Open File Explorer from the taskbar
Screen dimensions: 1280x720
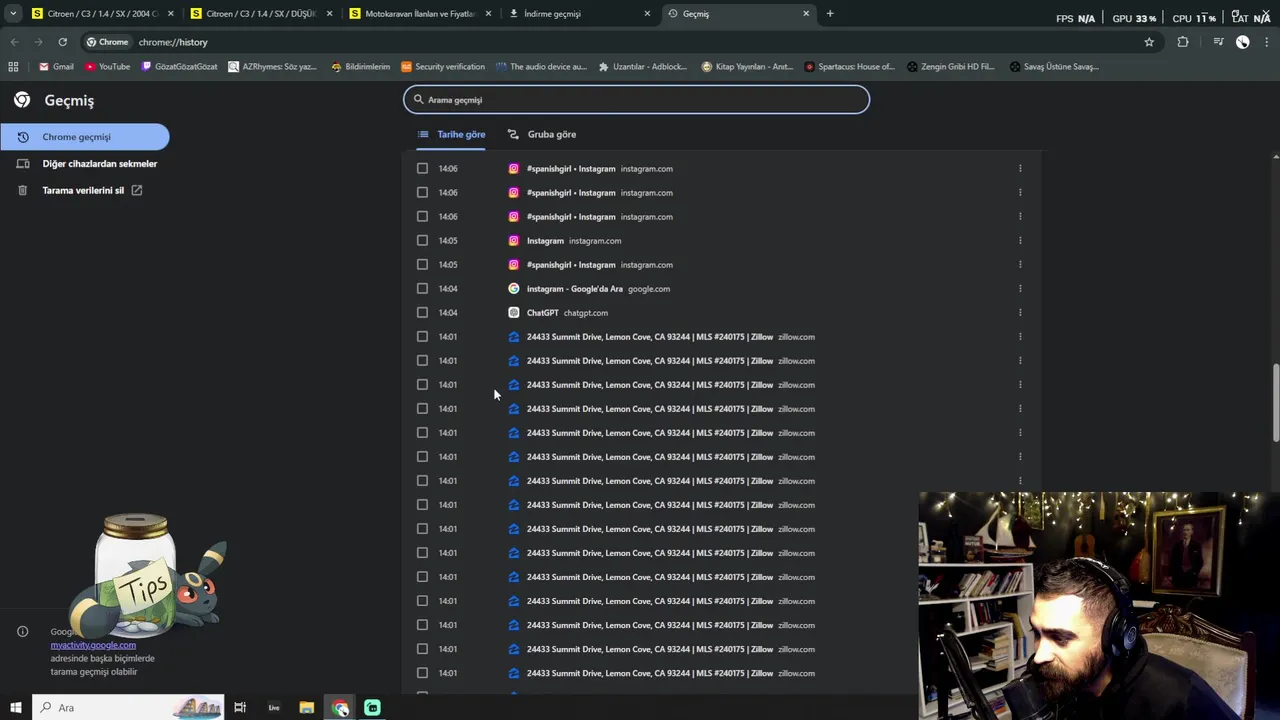click(306, 707)
